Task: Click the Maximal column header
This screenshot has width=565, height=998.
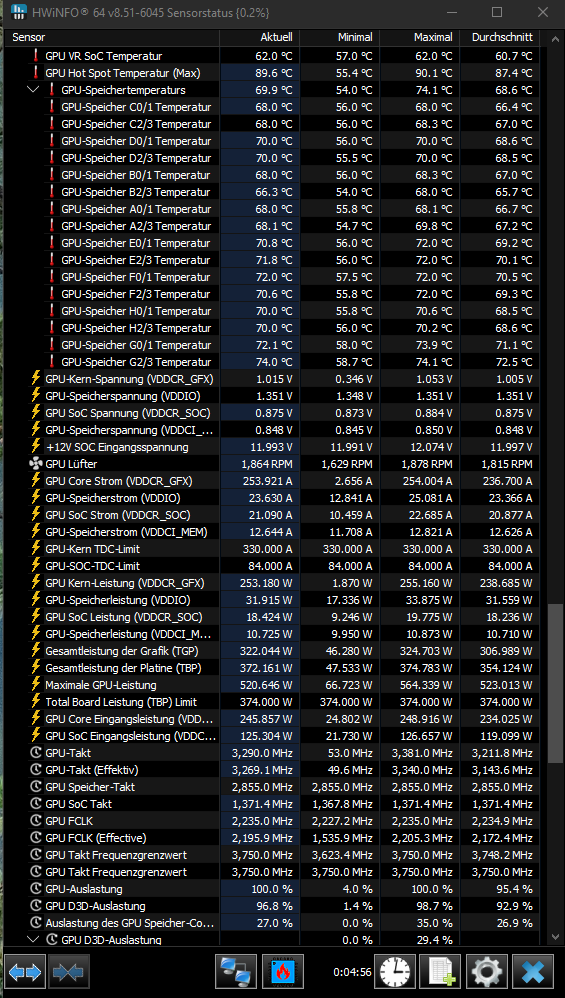Action: click(419, 38)
